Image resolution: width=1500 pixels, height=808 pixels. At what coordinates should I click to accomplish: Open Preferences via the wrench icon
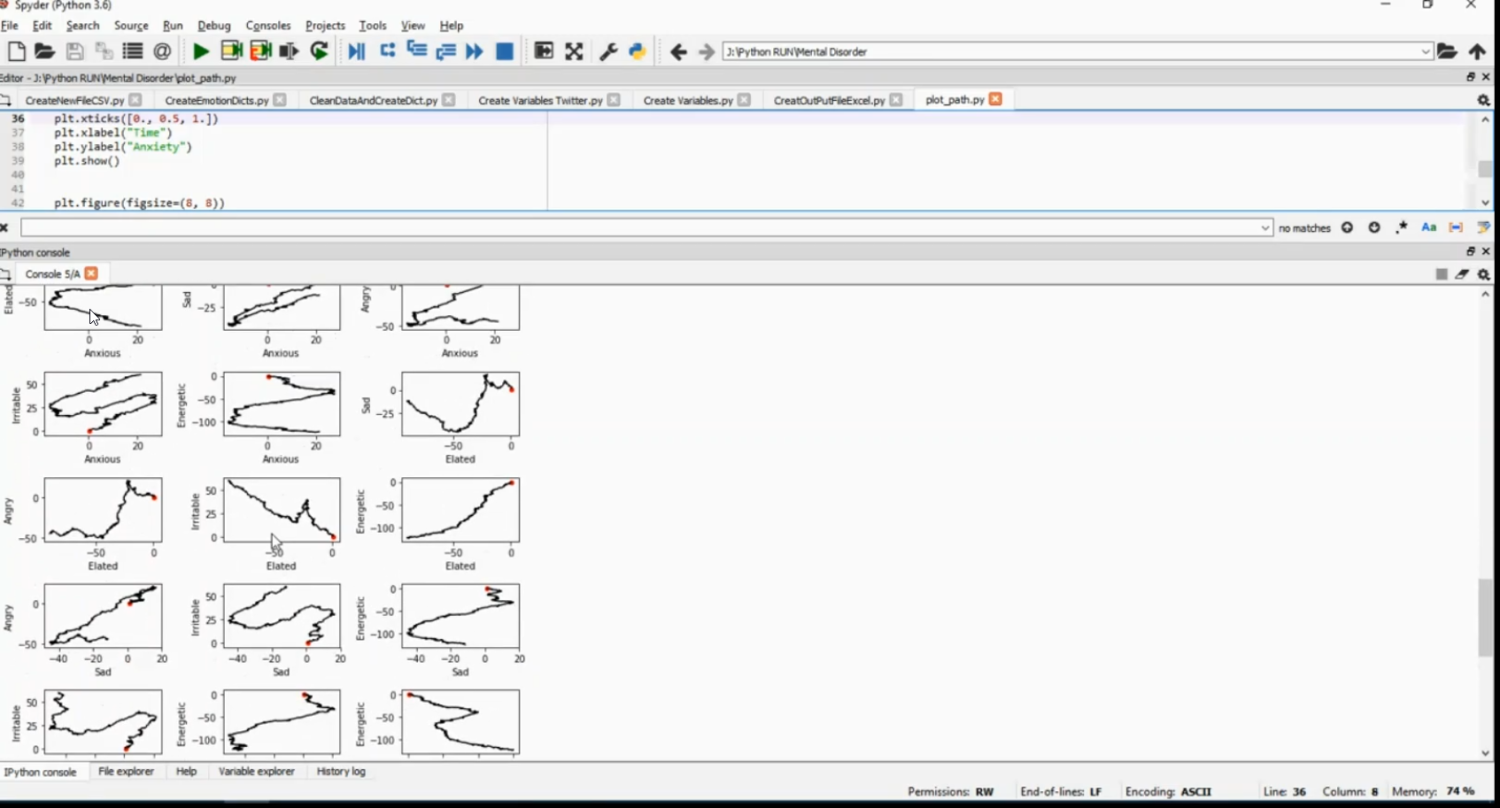pos(607,51)
